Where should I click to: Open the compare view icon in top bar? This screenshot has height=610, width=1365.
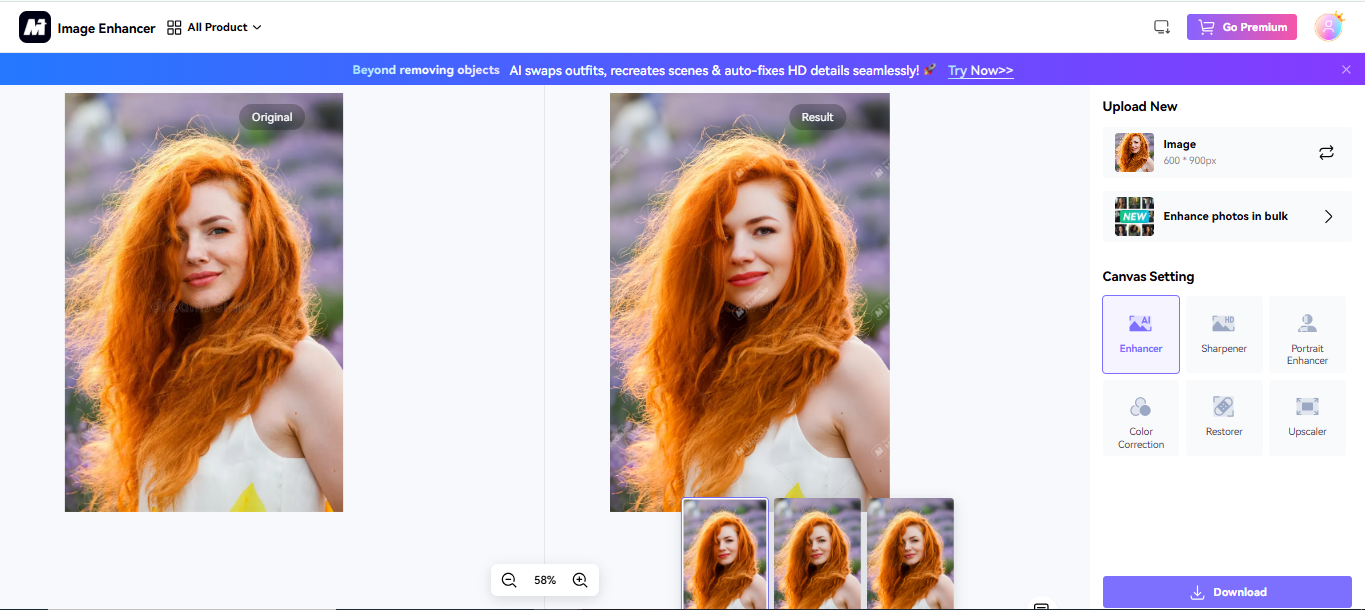1161,27
